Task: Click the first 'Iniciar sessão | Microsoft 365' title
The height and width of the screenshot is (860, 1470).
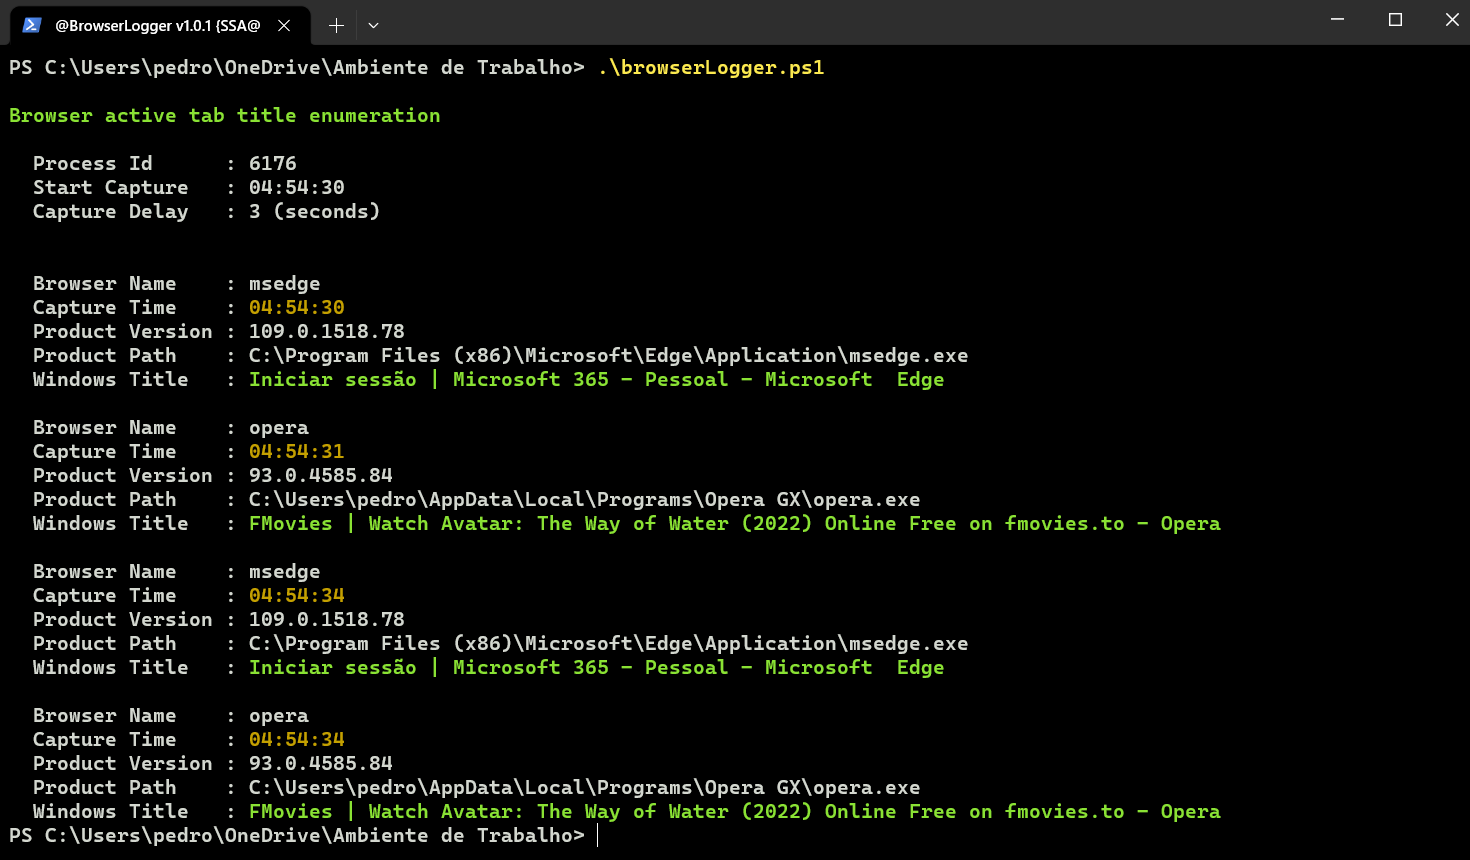Action: pyautogui.click(x=597, y=380)
